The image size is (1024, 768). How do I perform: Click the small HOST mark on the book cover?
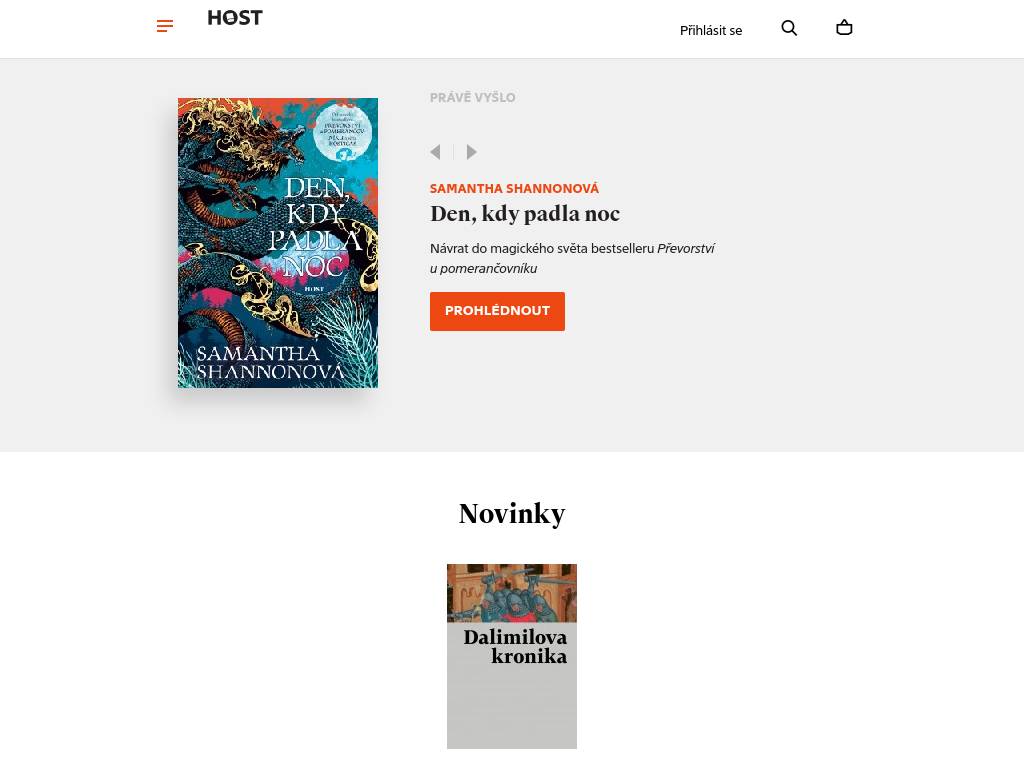[314, 289]
